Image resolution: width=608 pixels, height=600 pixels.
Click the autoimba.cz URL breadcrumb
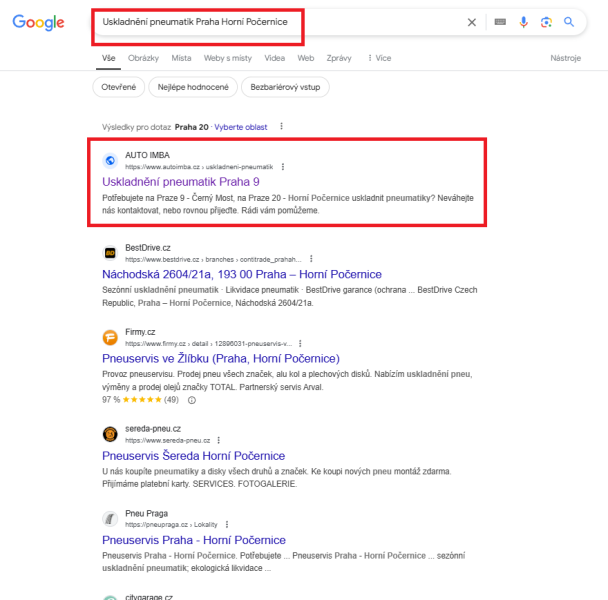pyautogui.click(x=199, y=167)
